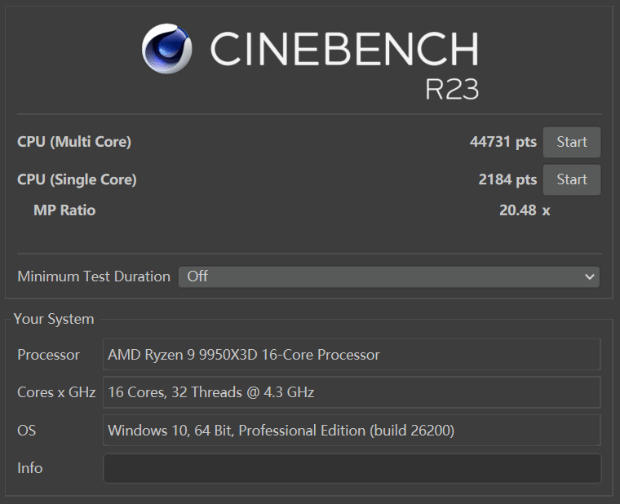Viewport: 620px width, 504px height.
Task: Click the OS version field
Action: (352, 431)
